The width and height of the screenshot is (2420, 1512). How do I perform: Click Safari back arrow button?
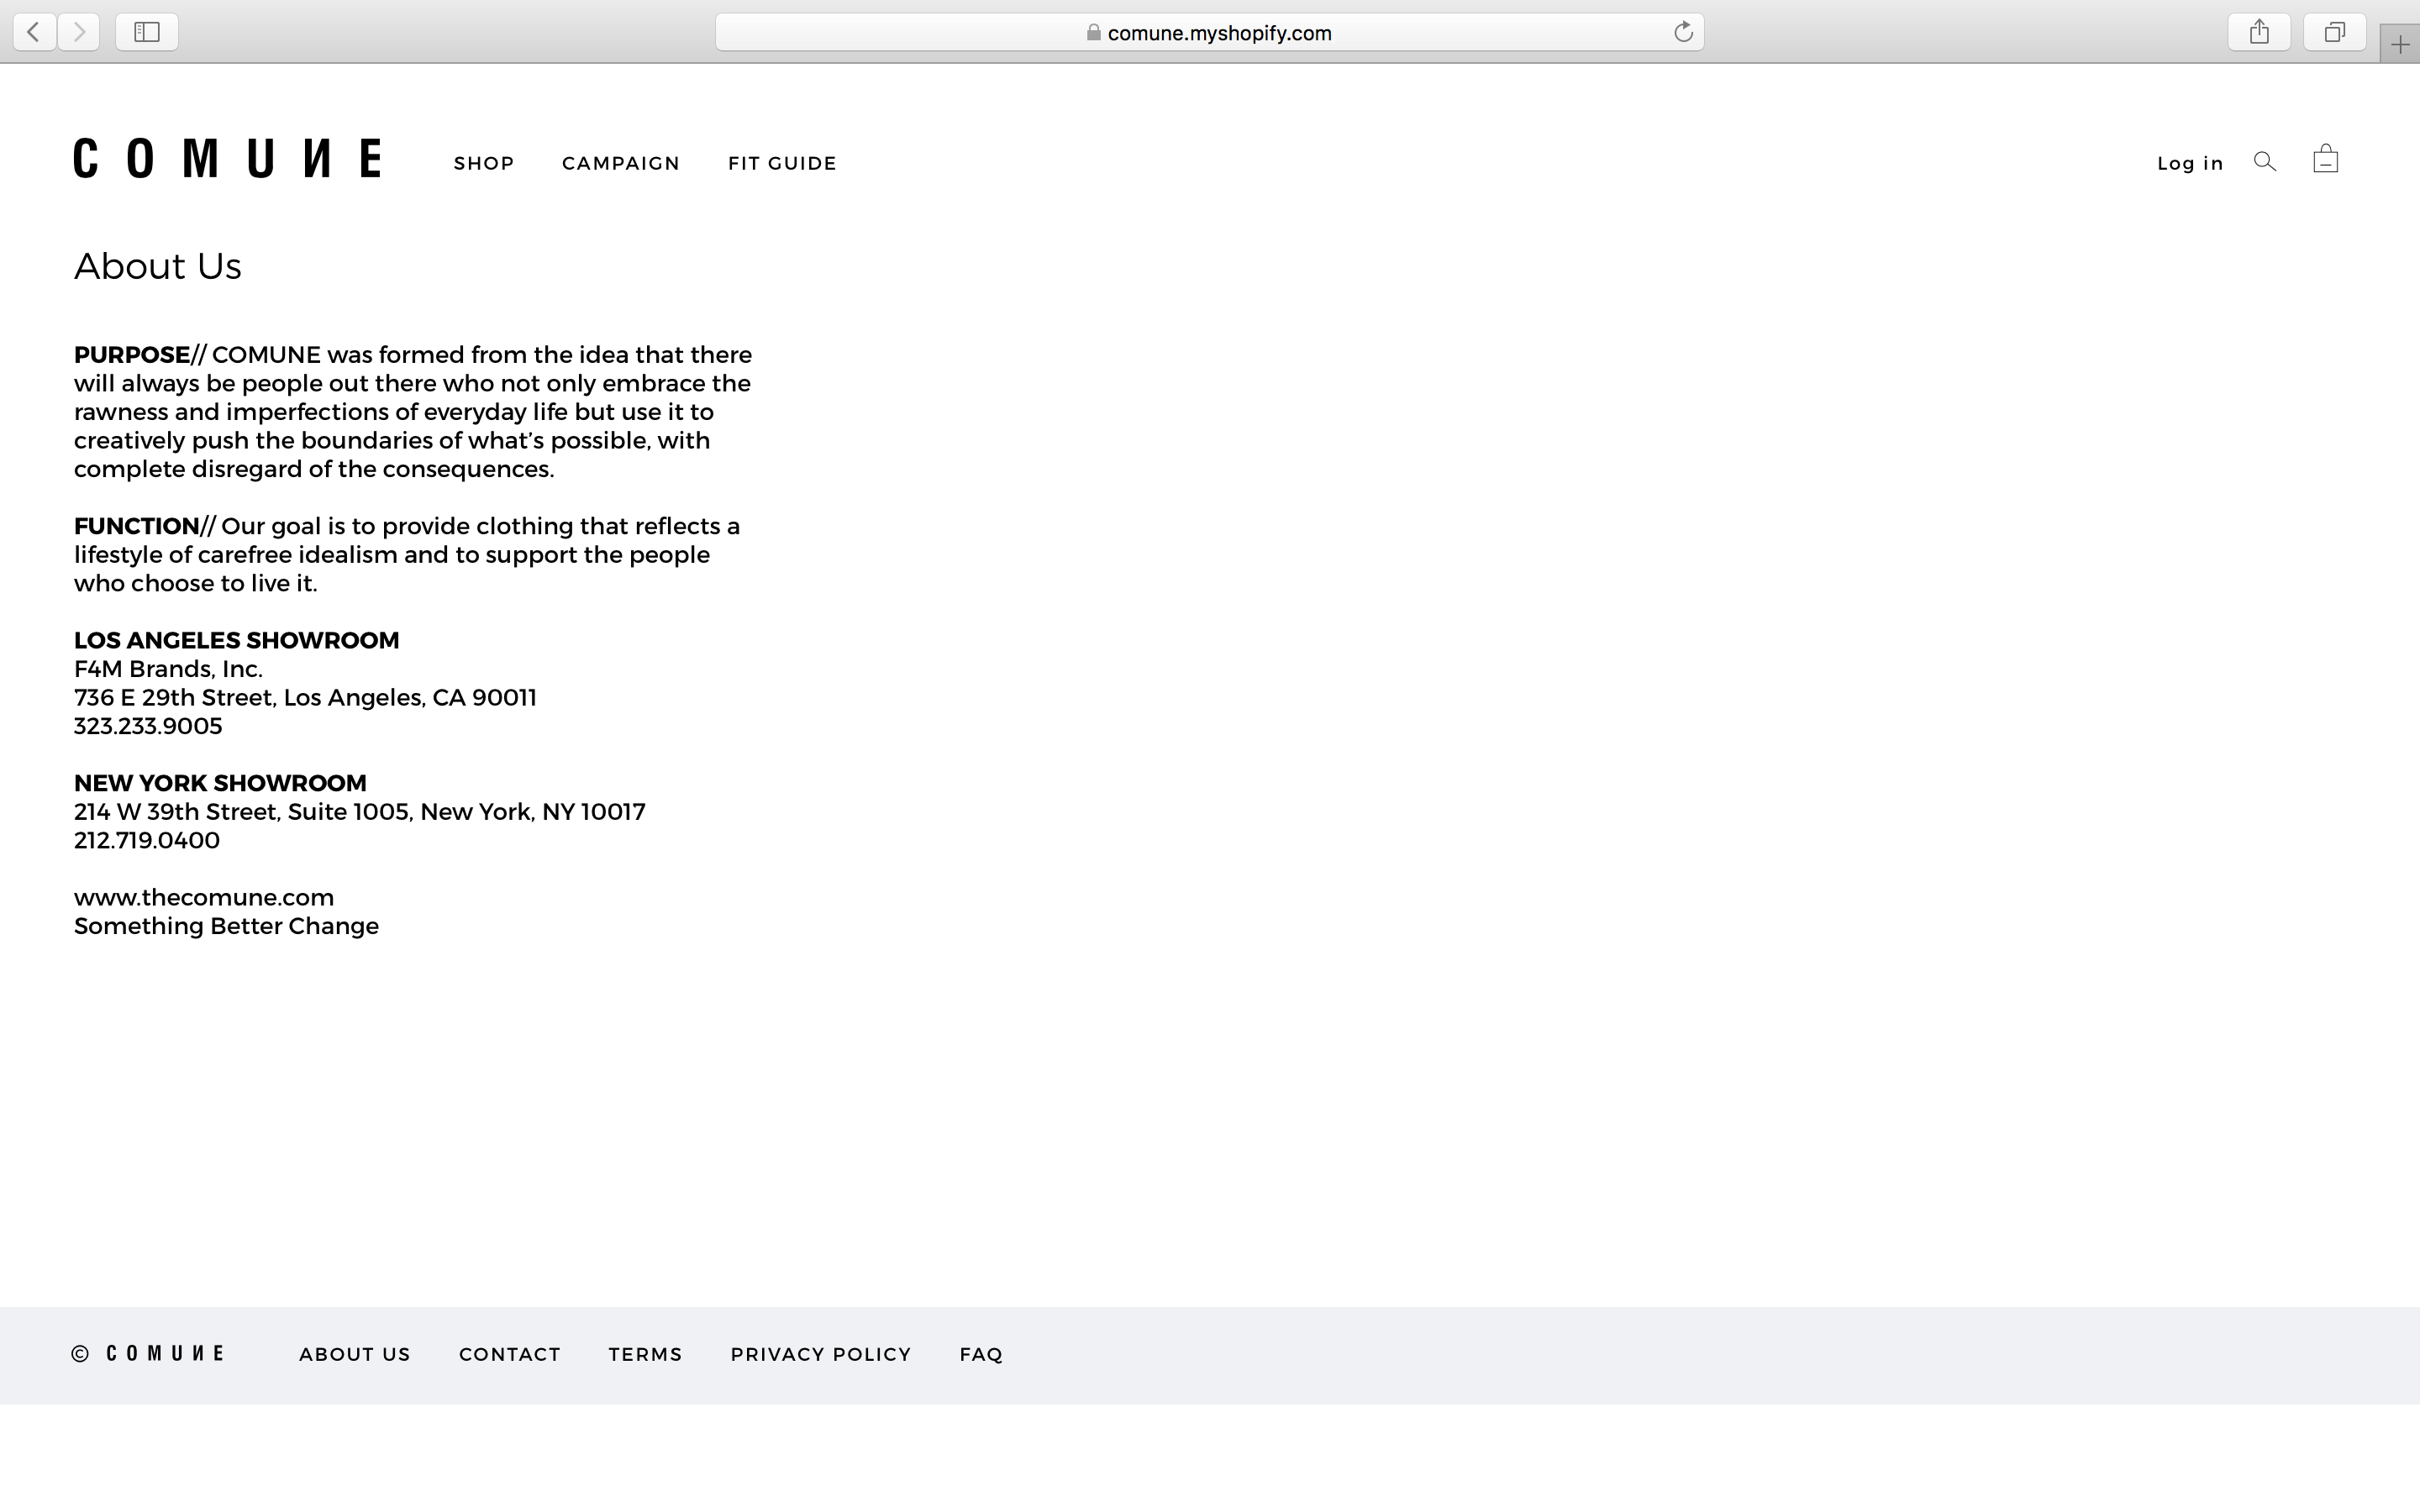coord(34,32)
